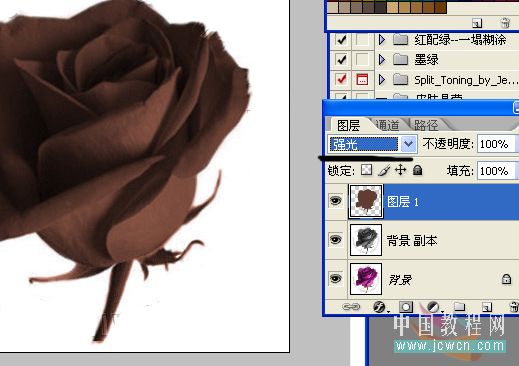This screenshot has height=366, width=519.
Task: Lock image pixels with the brush icon
Action: click(x=384, y=170)
